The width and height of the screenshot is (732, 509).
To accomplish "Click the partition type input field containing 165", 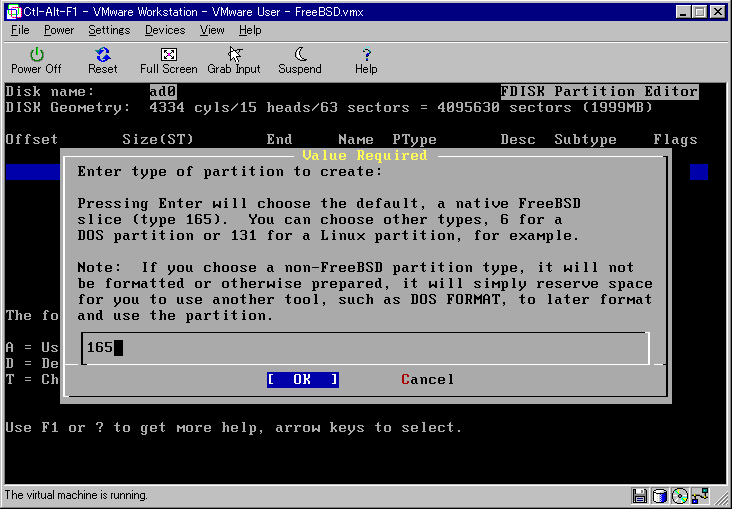I will coord(365,348).
